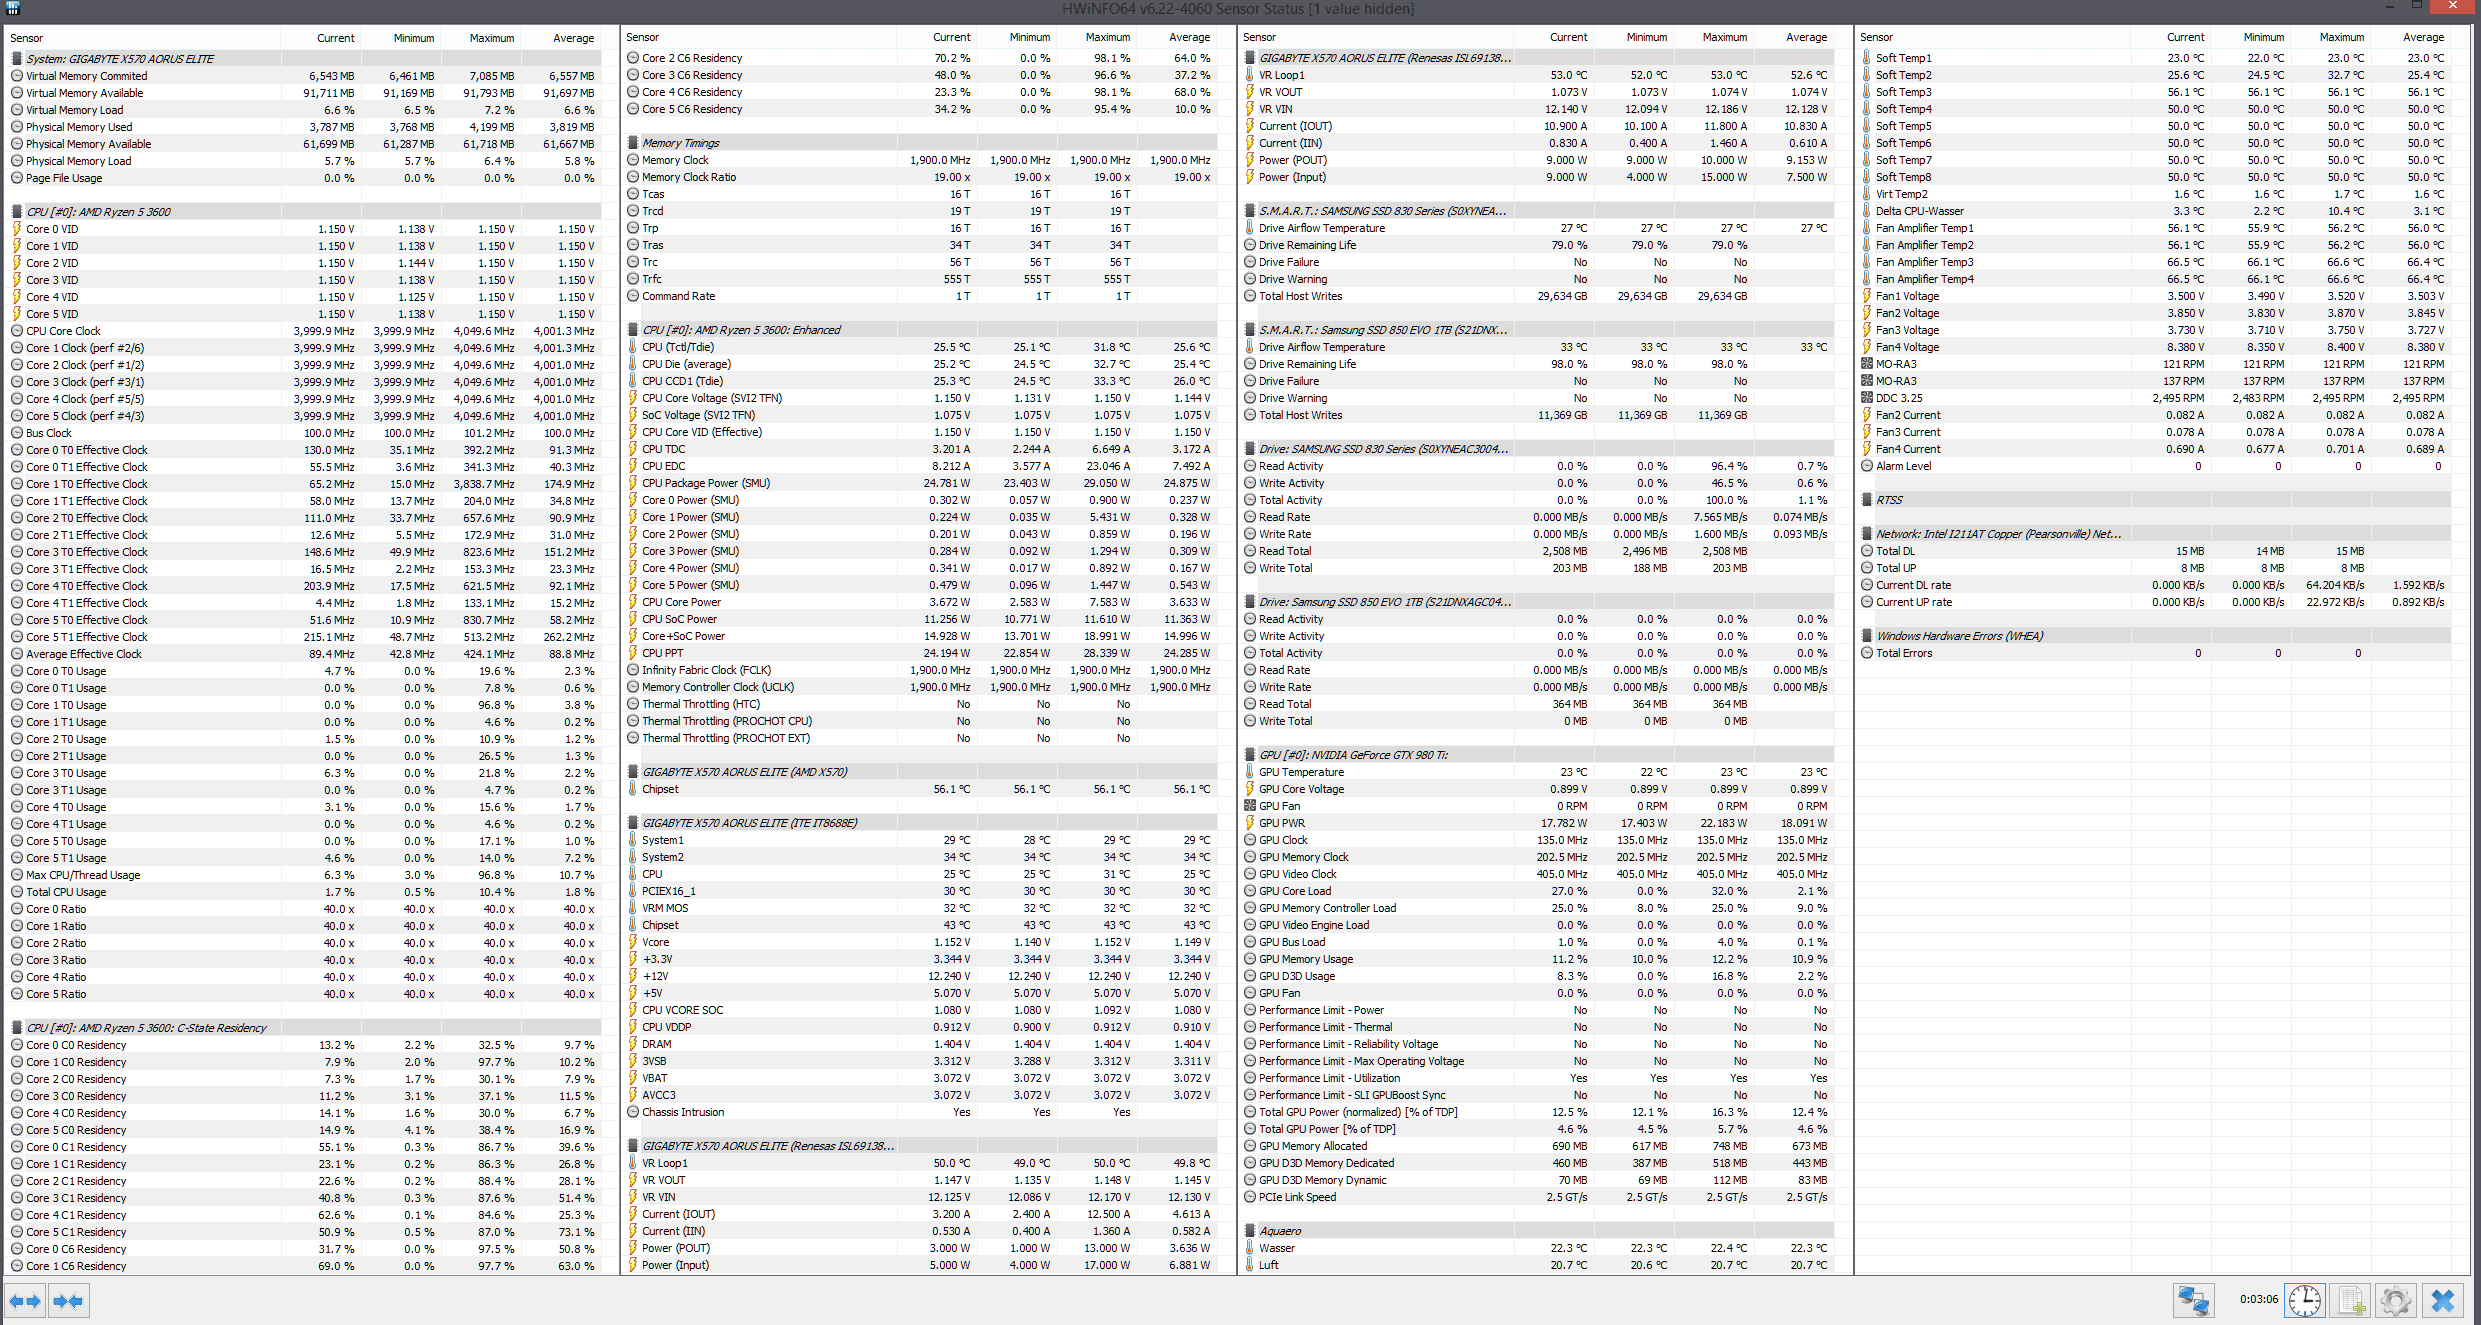Select the Infinity Fabric Clock (FCLK) row
Screen dimensions: 2481x1325
(x=921, y=670)
